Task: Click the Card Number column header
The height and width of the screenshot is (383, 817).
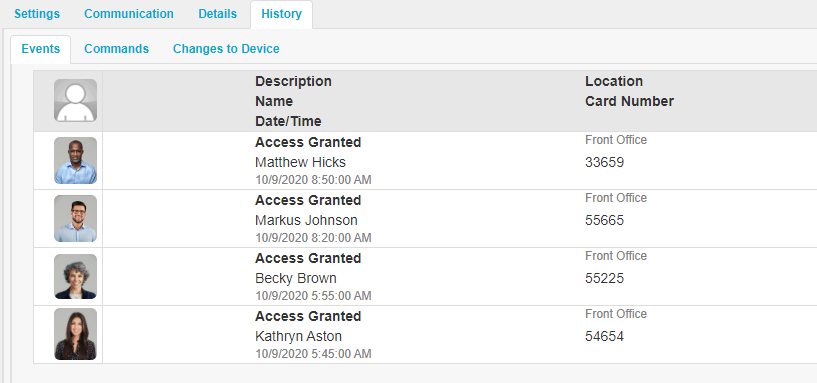Action: [629, 101]
